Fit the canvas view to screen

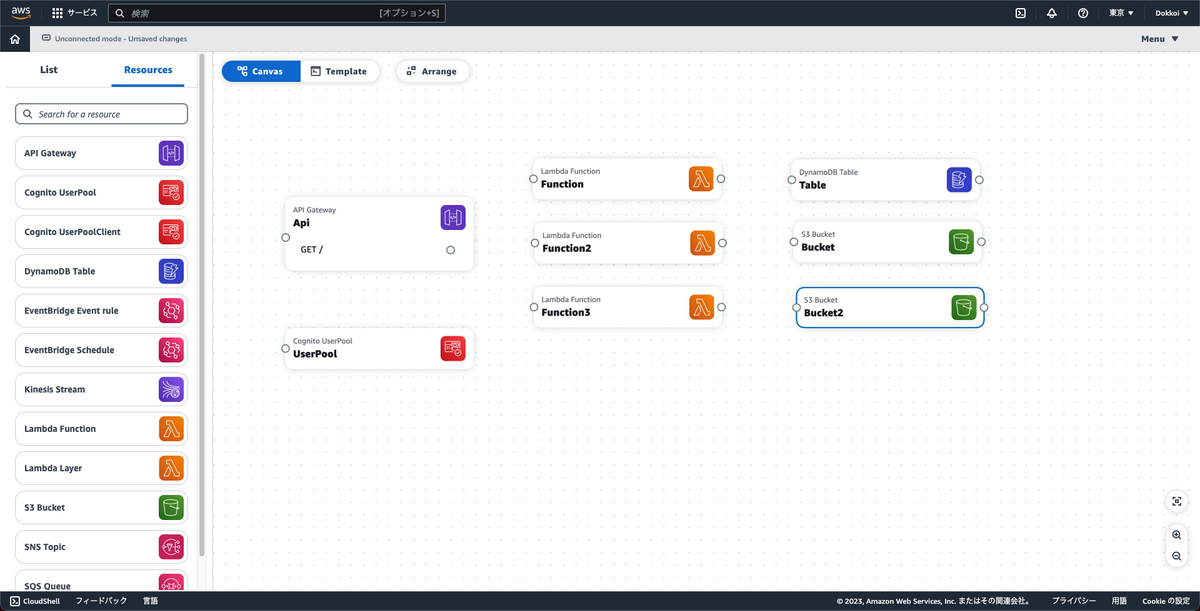tap(1177, 501)
